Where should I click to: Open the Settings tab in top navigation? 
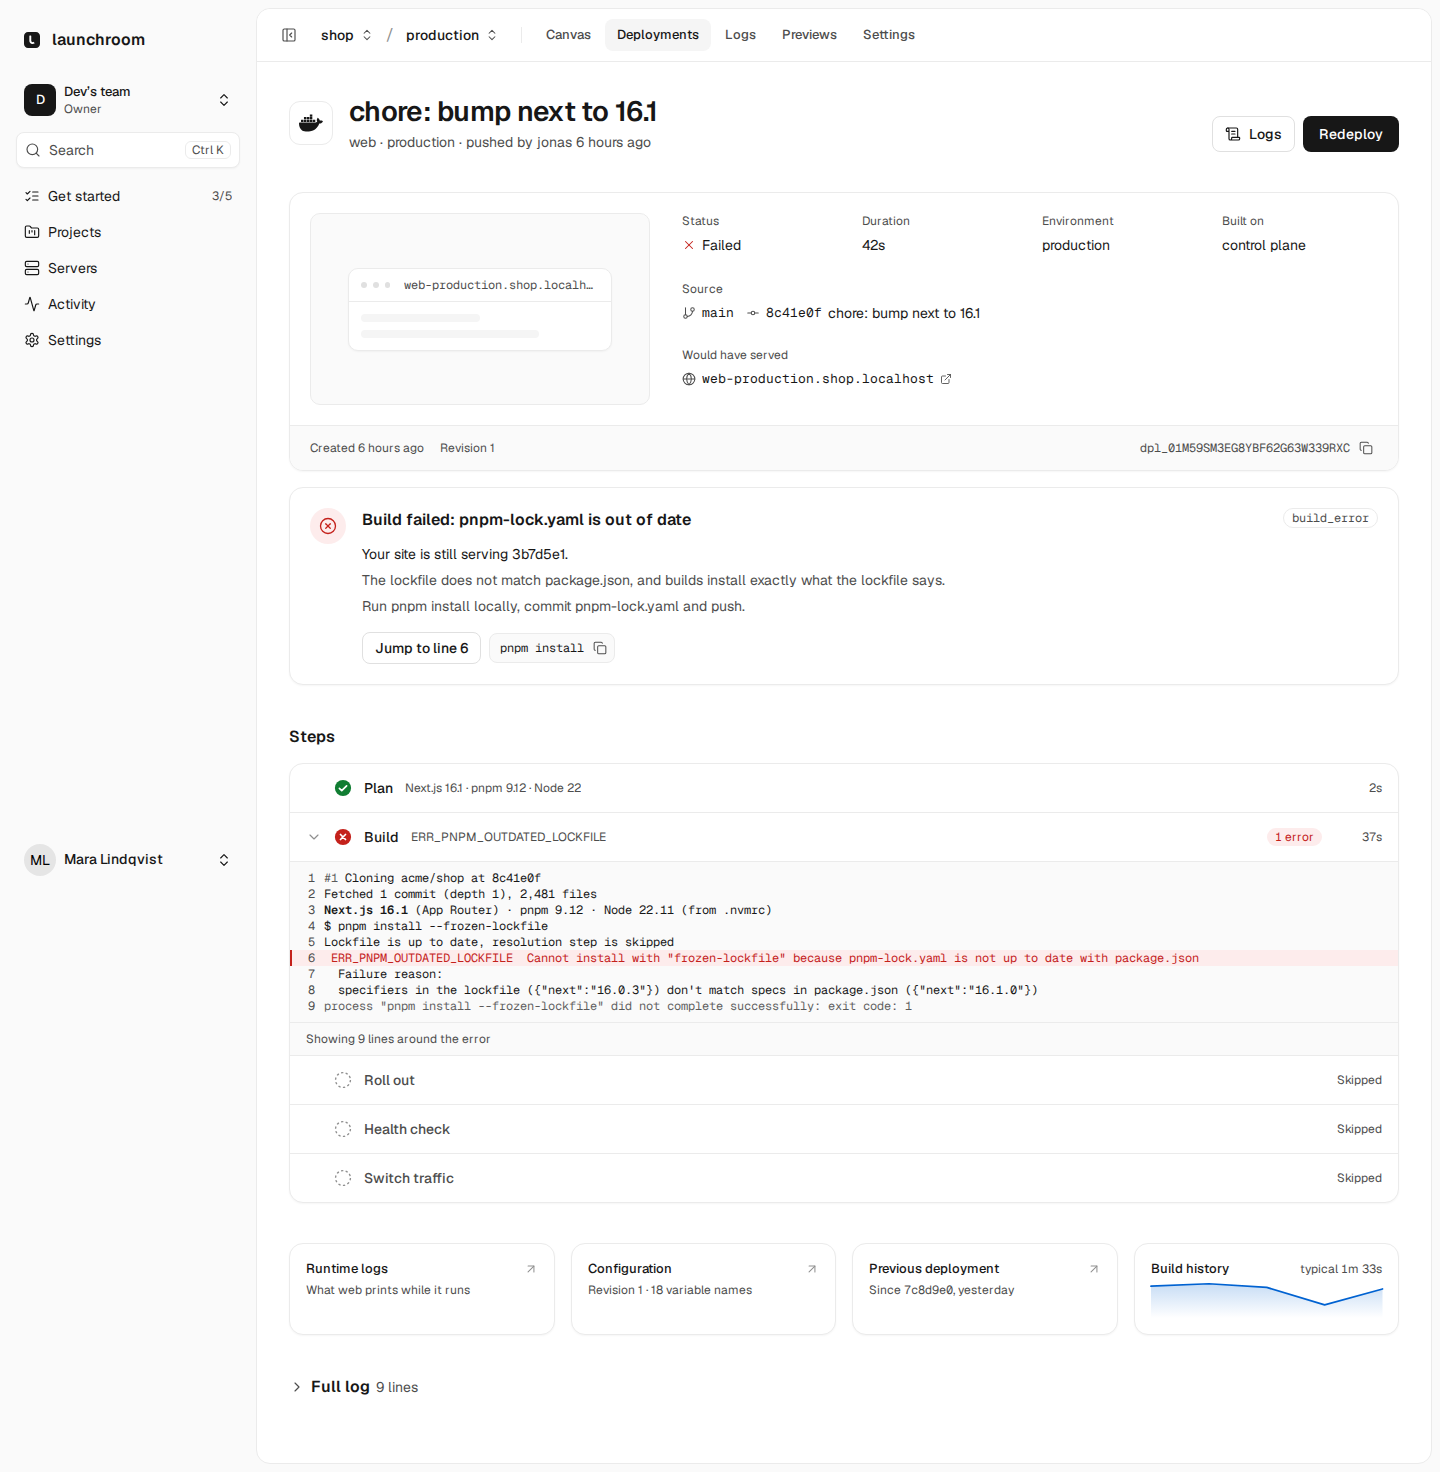tap(889, 35)
